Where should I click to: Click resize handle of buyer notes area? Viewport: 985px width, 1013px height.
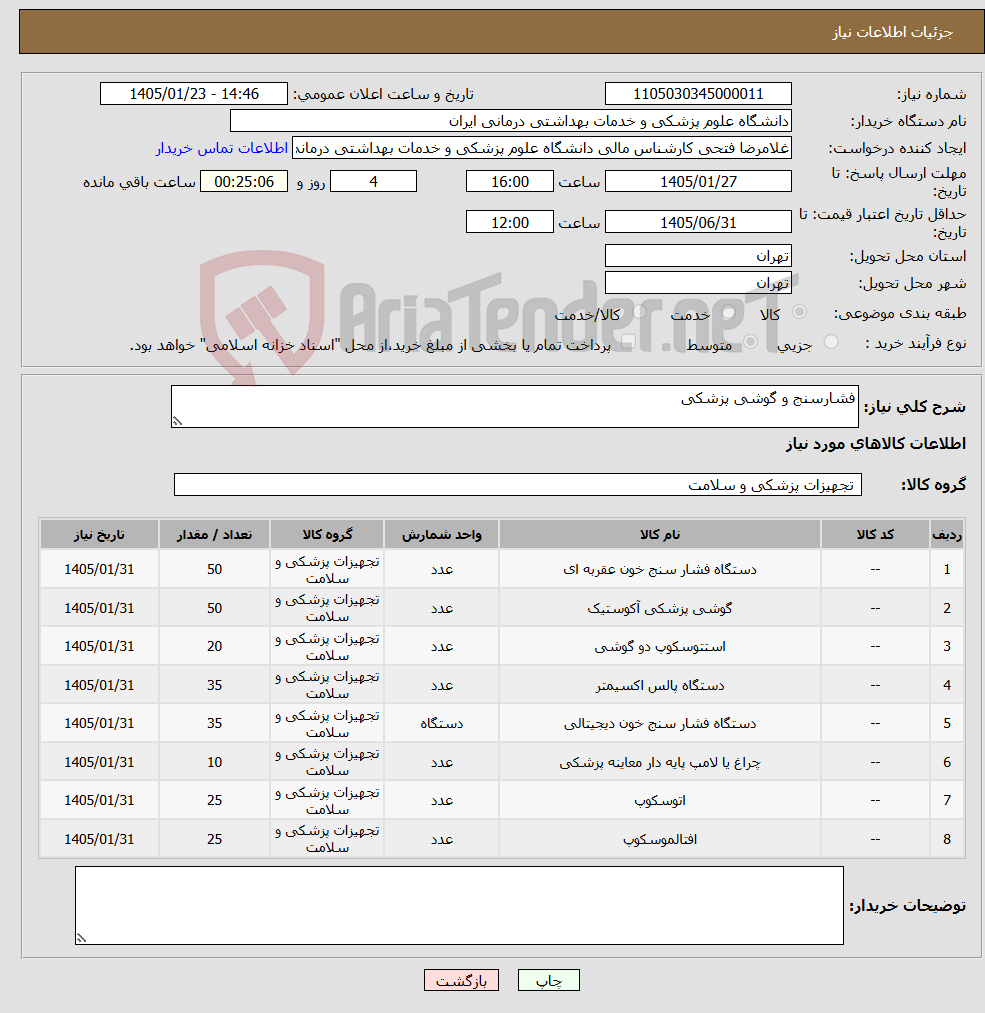pos(81,939)
